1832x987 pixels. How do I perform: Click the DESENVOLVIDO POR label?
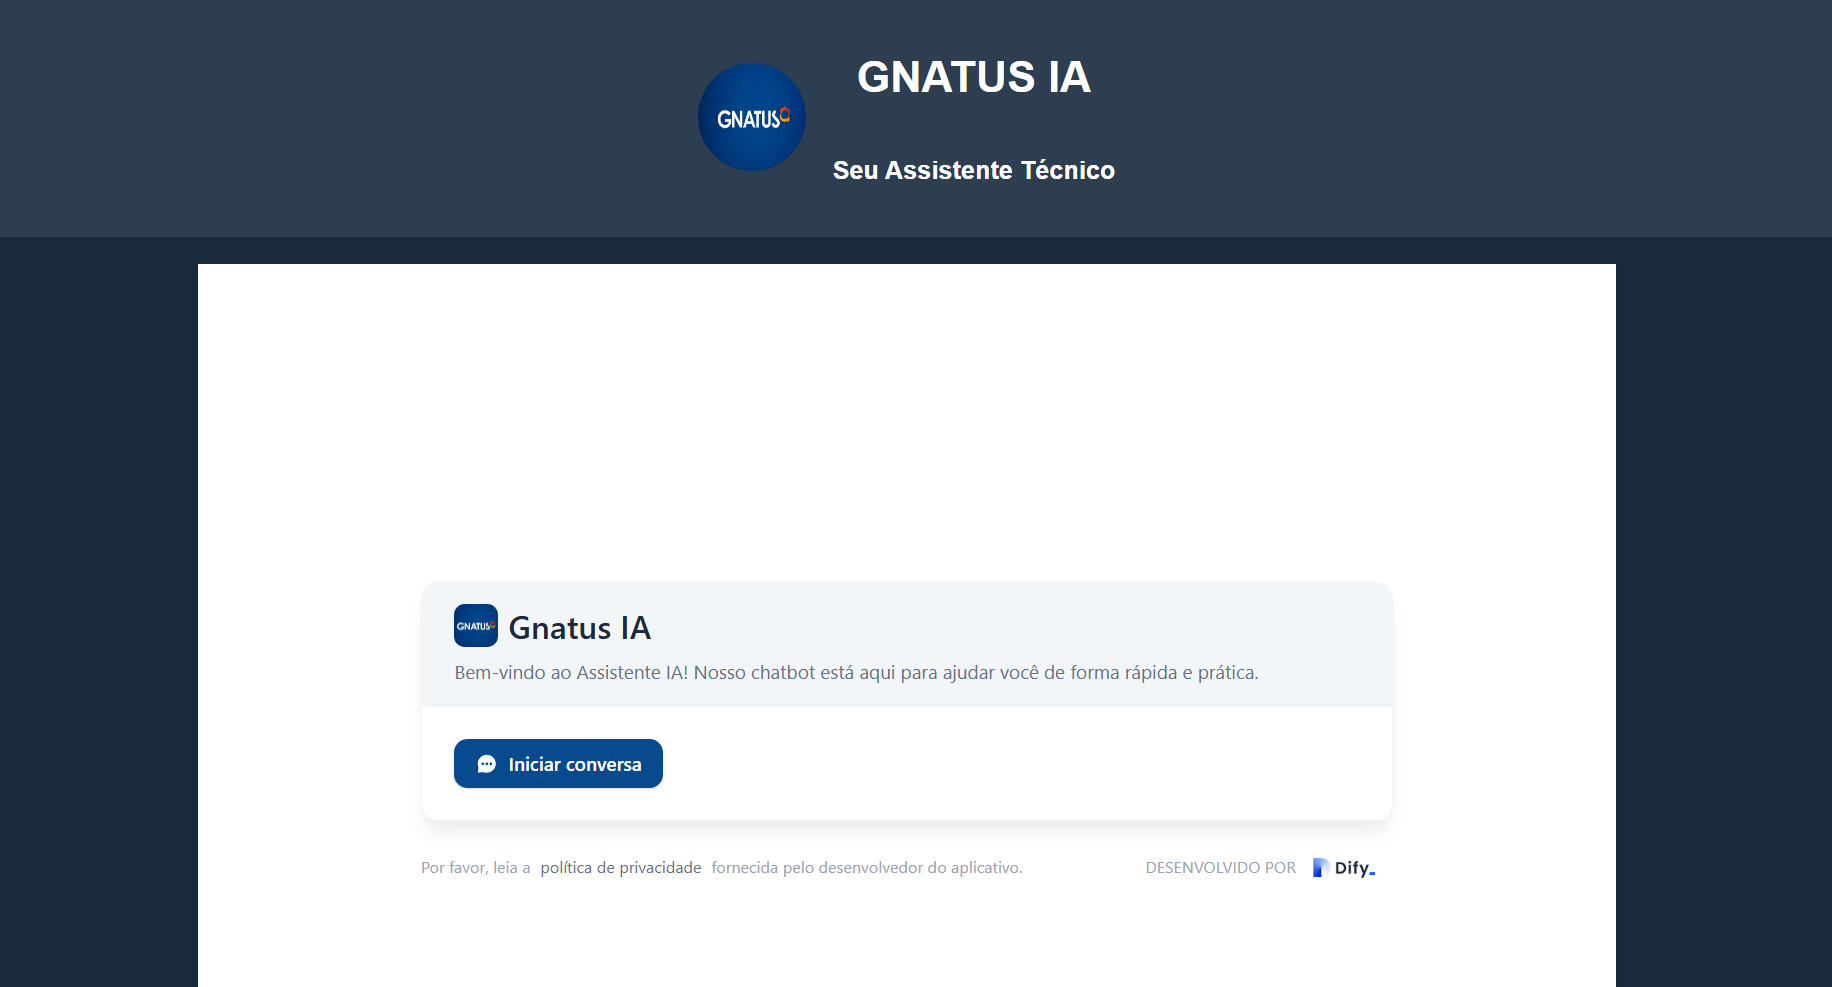tap(1221, 868)
